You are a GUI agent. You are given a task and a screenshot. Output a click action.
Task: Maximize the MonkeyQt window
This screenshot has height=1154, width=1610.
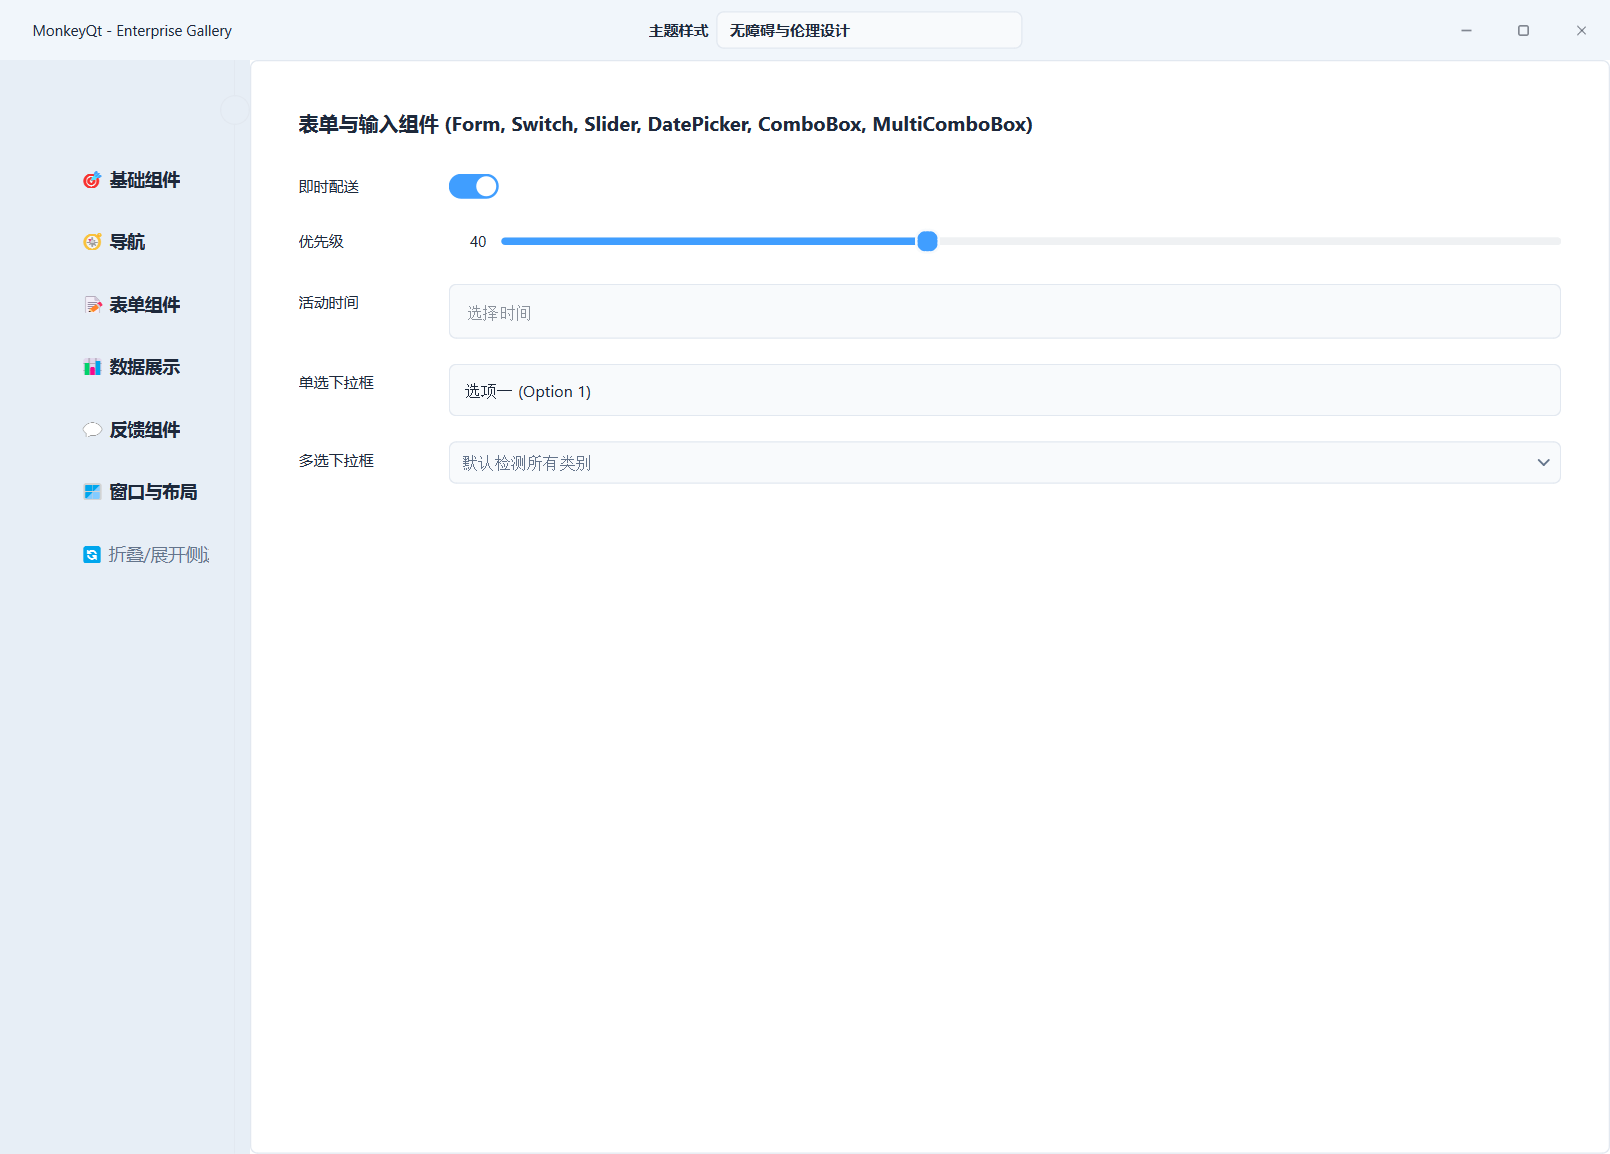[x=1523, y=31]
